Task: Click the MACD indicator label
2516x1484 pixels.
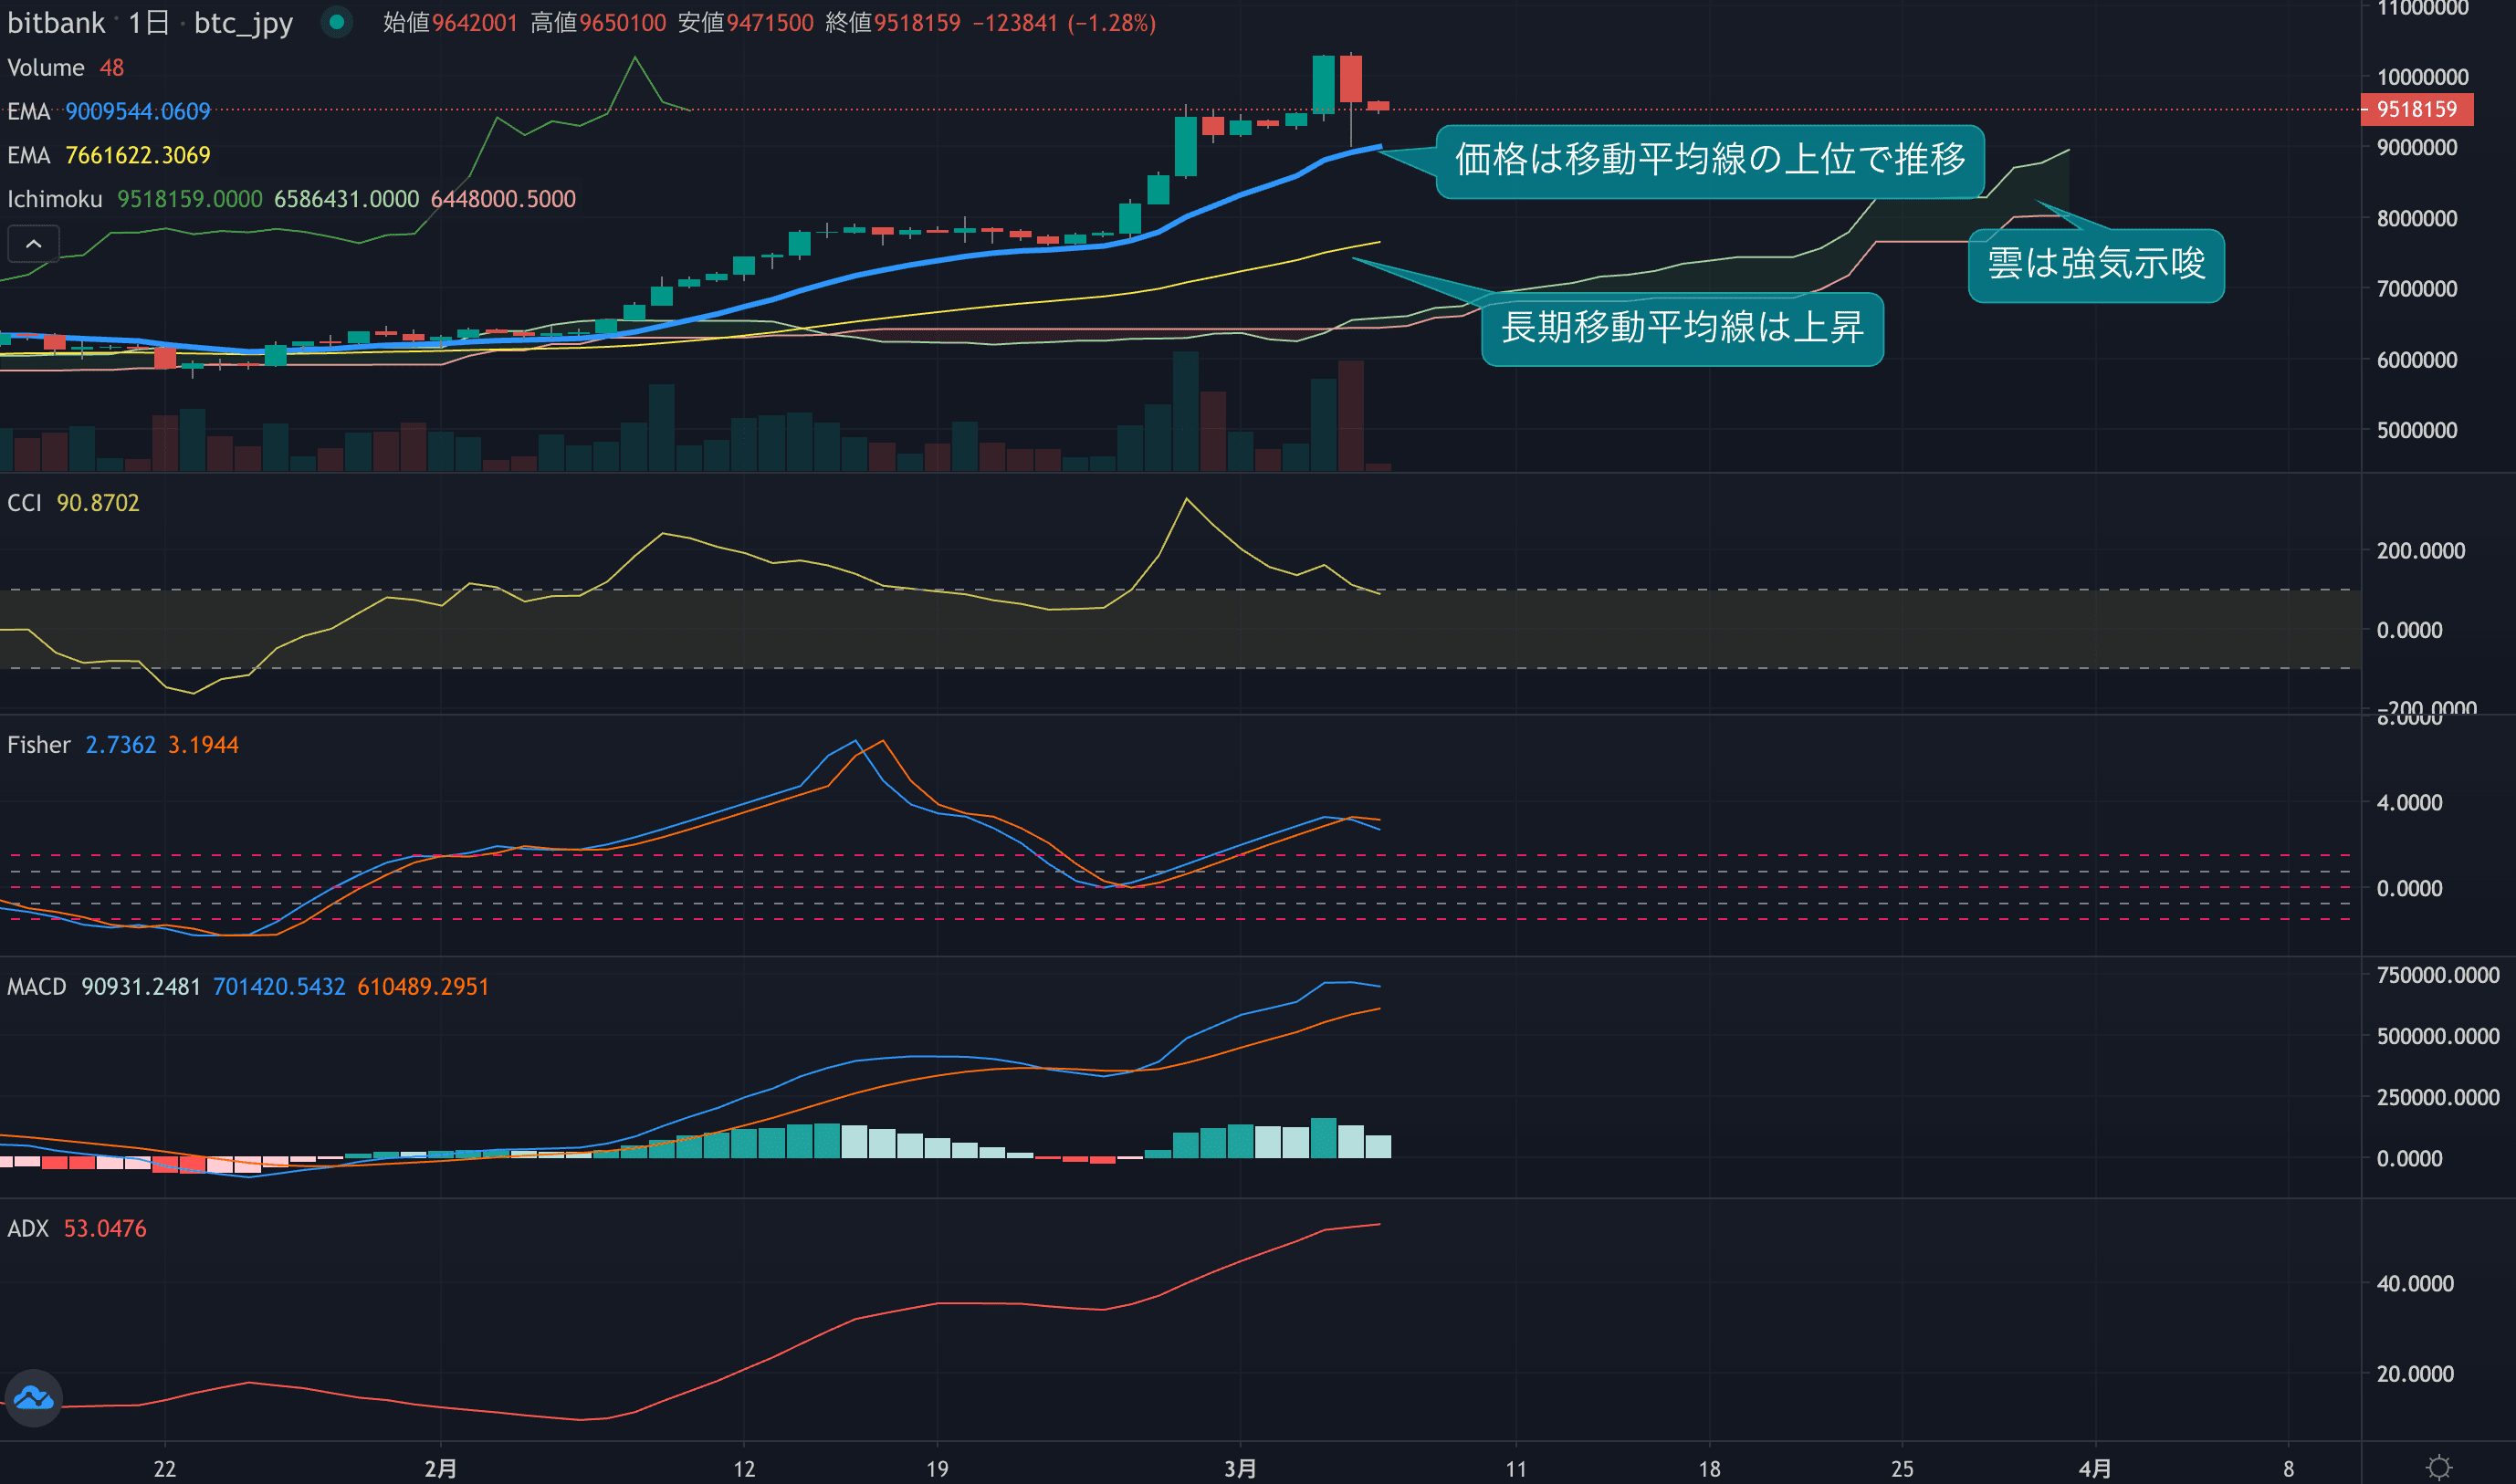Action: click(36, 986)
